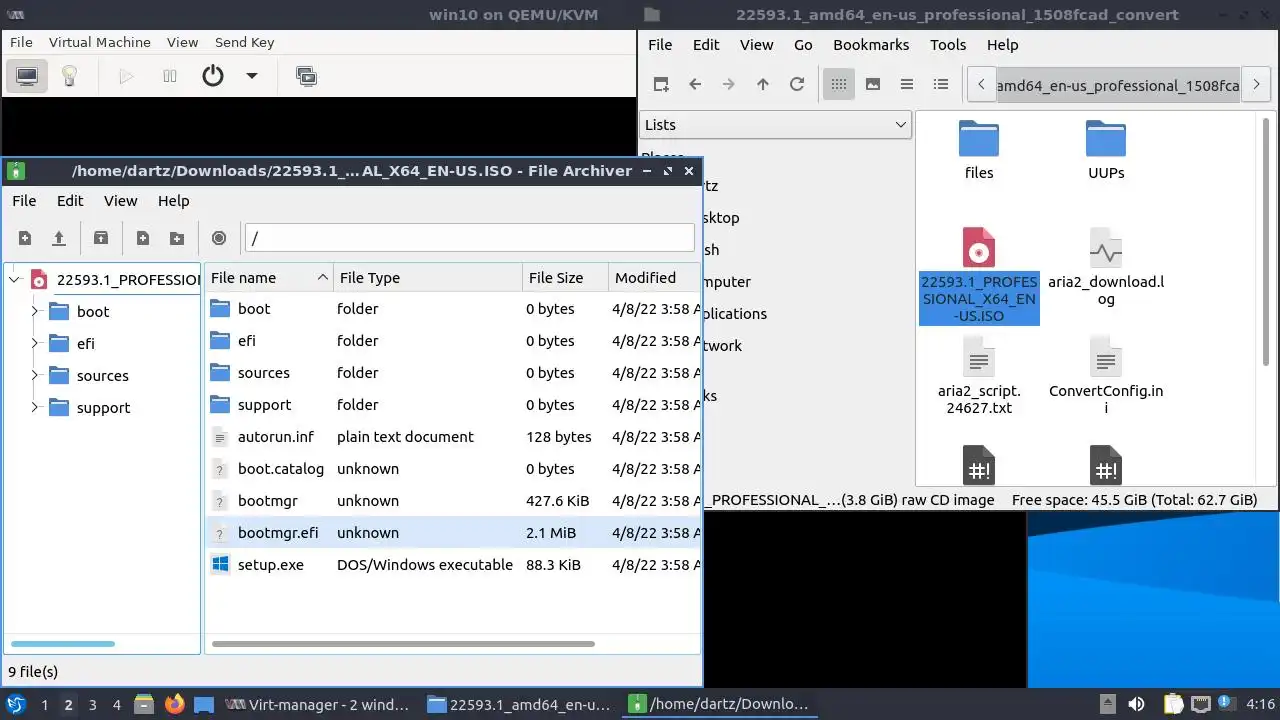Go forward in the file manager

(x=729, y=84)
